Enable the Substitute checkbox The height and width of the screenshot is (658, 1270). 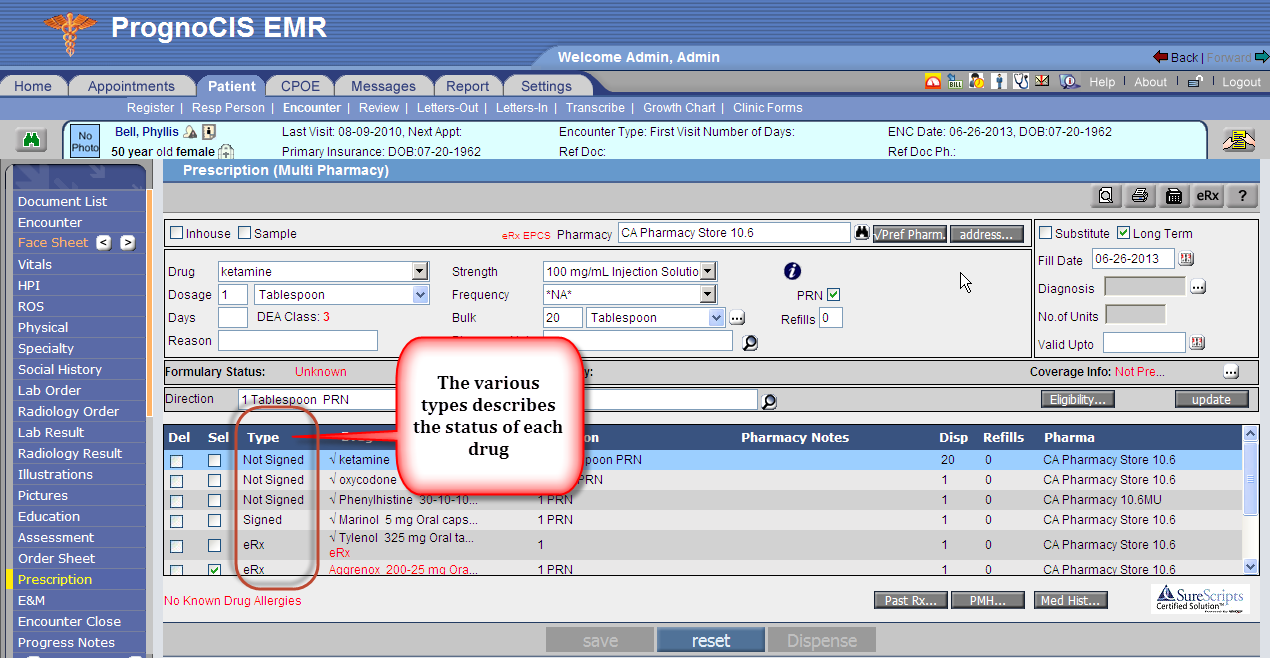tap(1045, 233)
